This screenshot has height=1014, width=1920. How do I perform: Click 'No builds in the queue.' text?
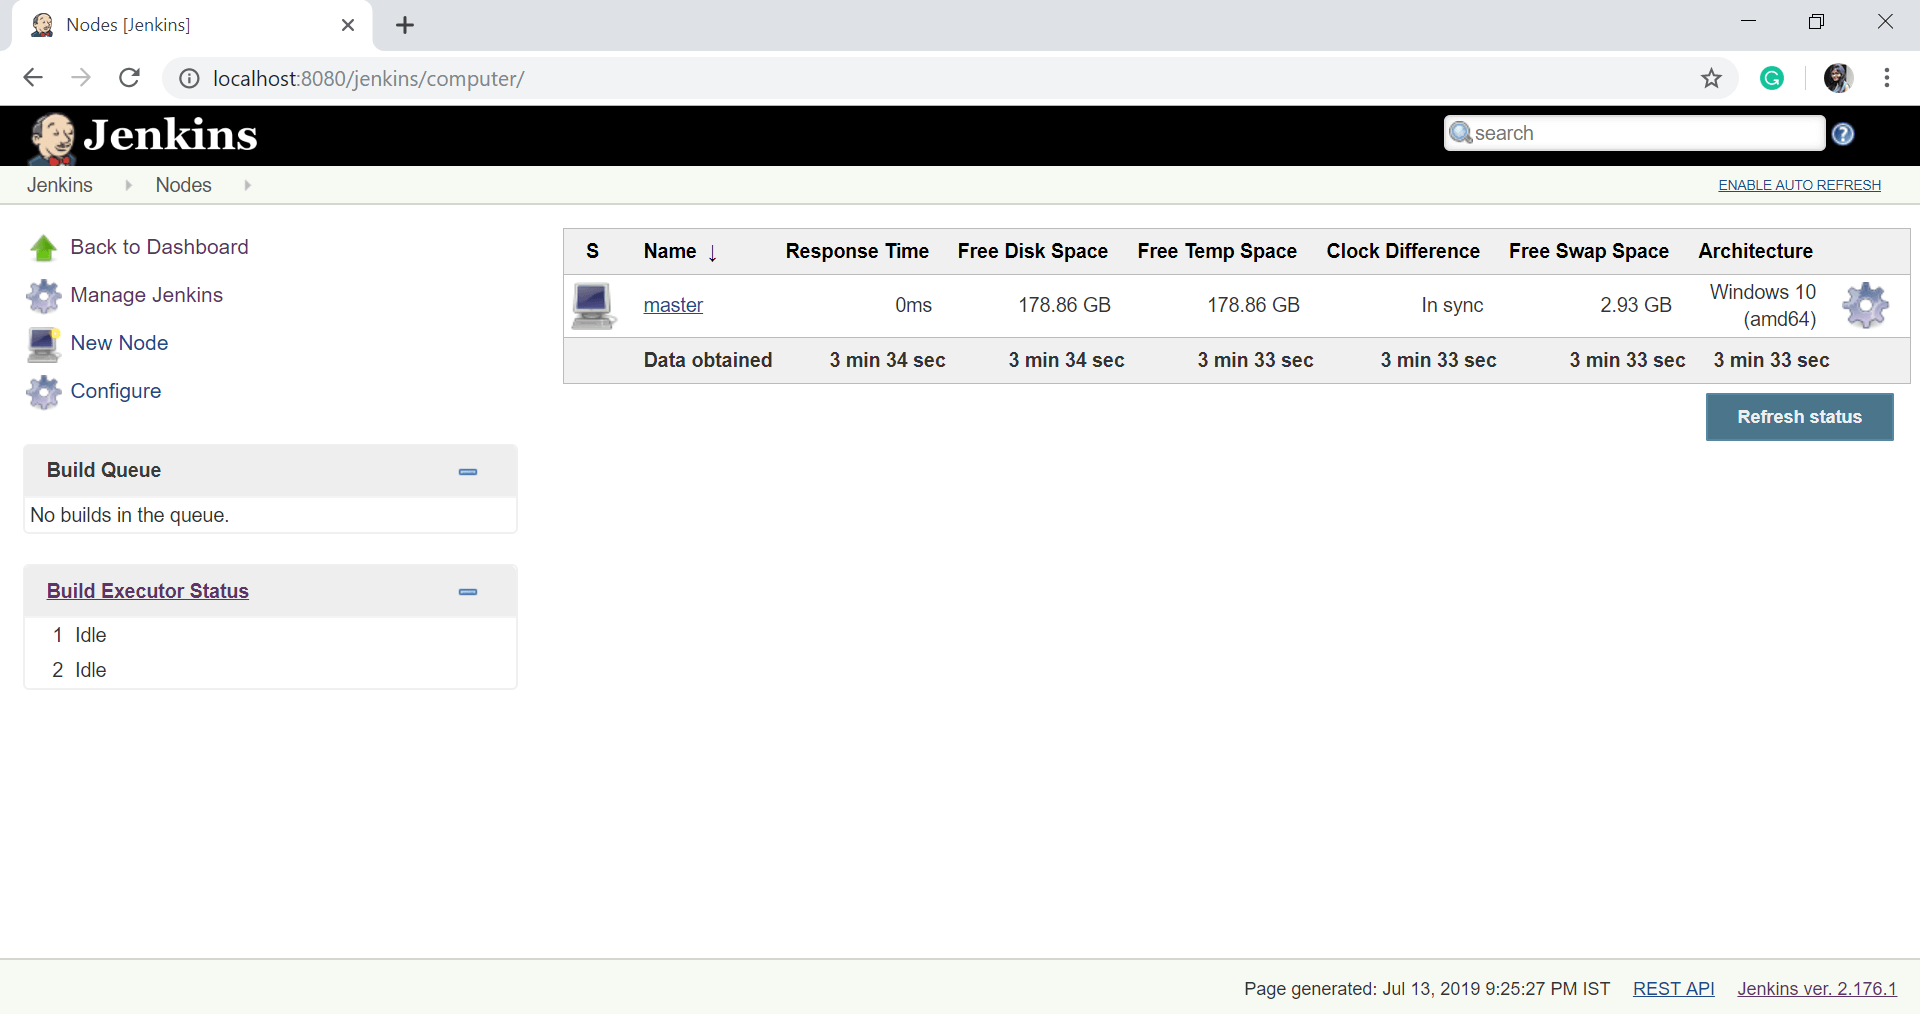click(130, 515)
